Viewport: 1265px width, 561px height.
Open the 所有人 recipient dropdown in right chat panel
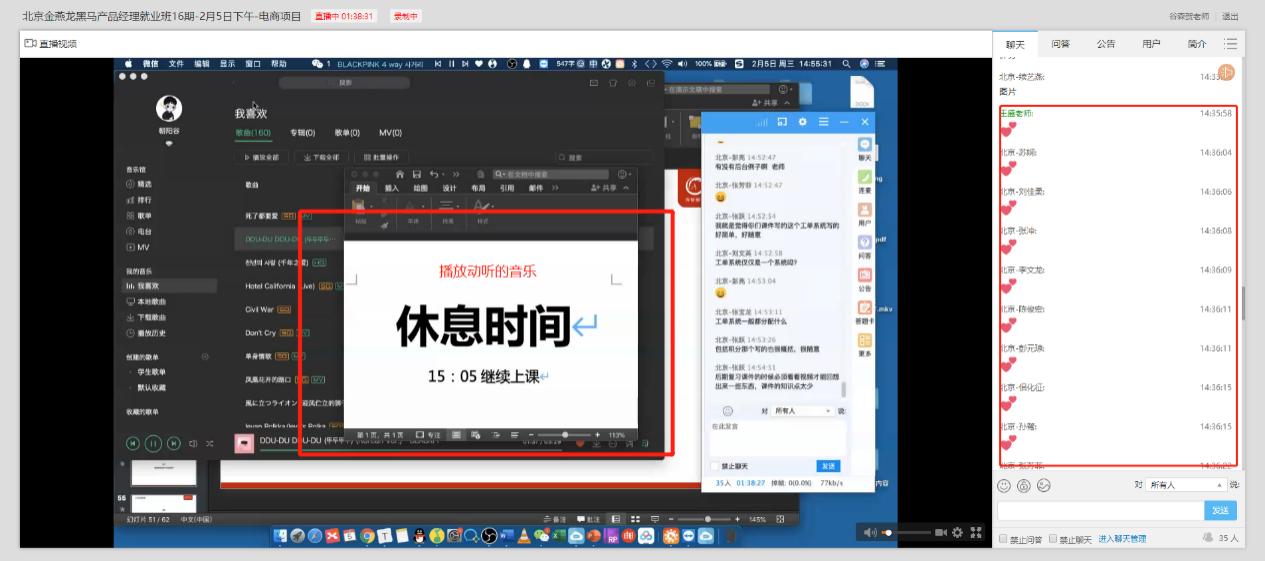1185,485
